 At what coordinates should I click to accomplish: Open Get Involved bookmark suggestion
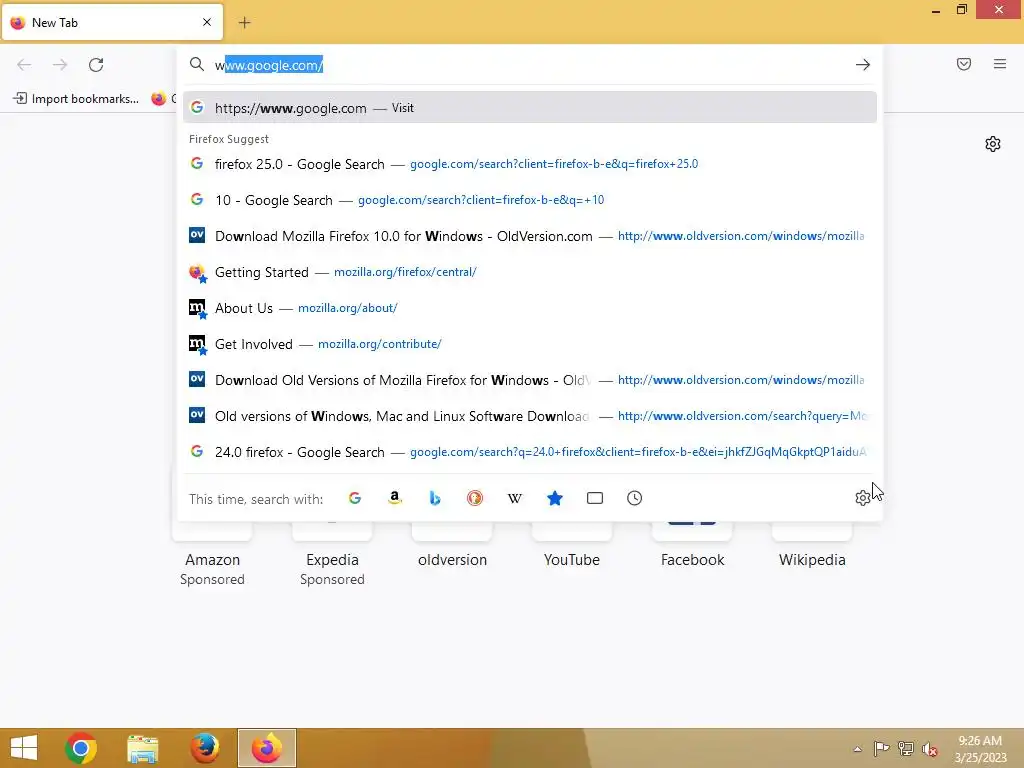530,344
